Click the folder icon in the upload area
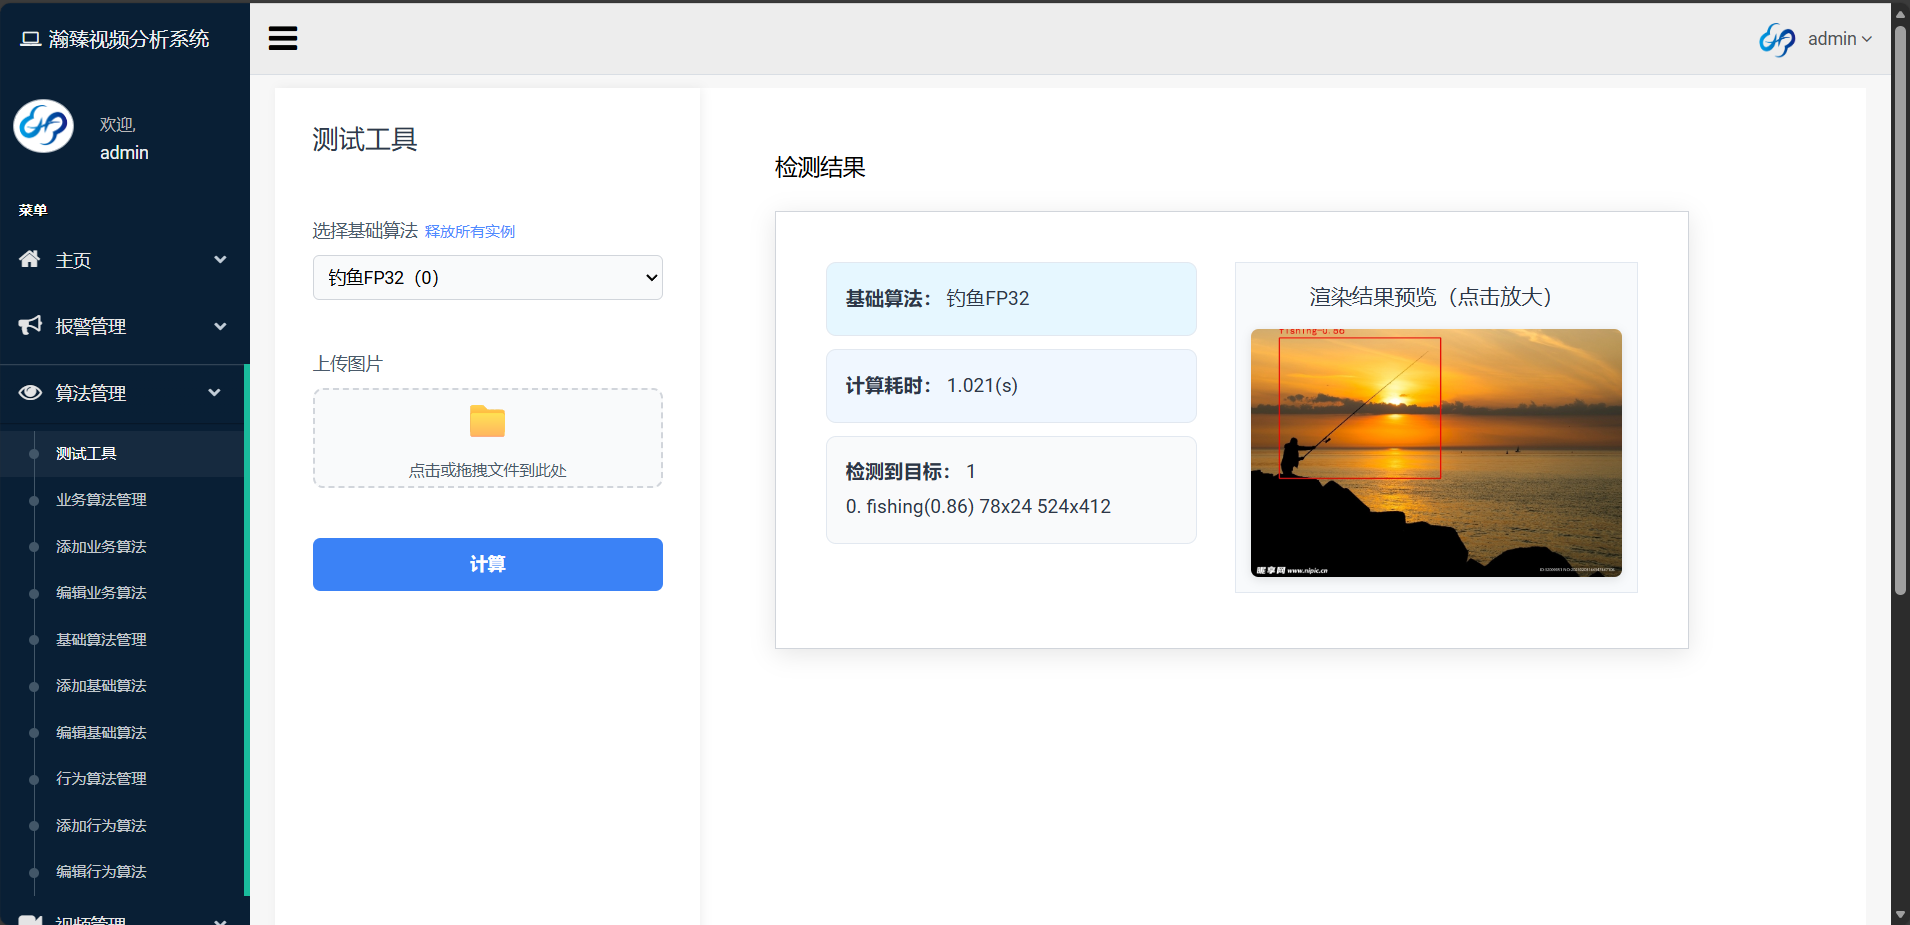 487,421
